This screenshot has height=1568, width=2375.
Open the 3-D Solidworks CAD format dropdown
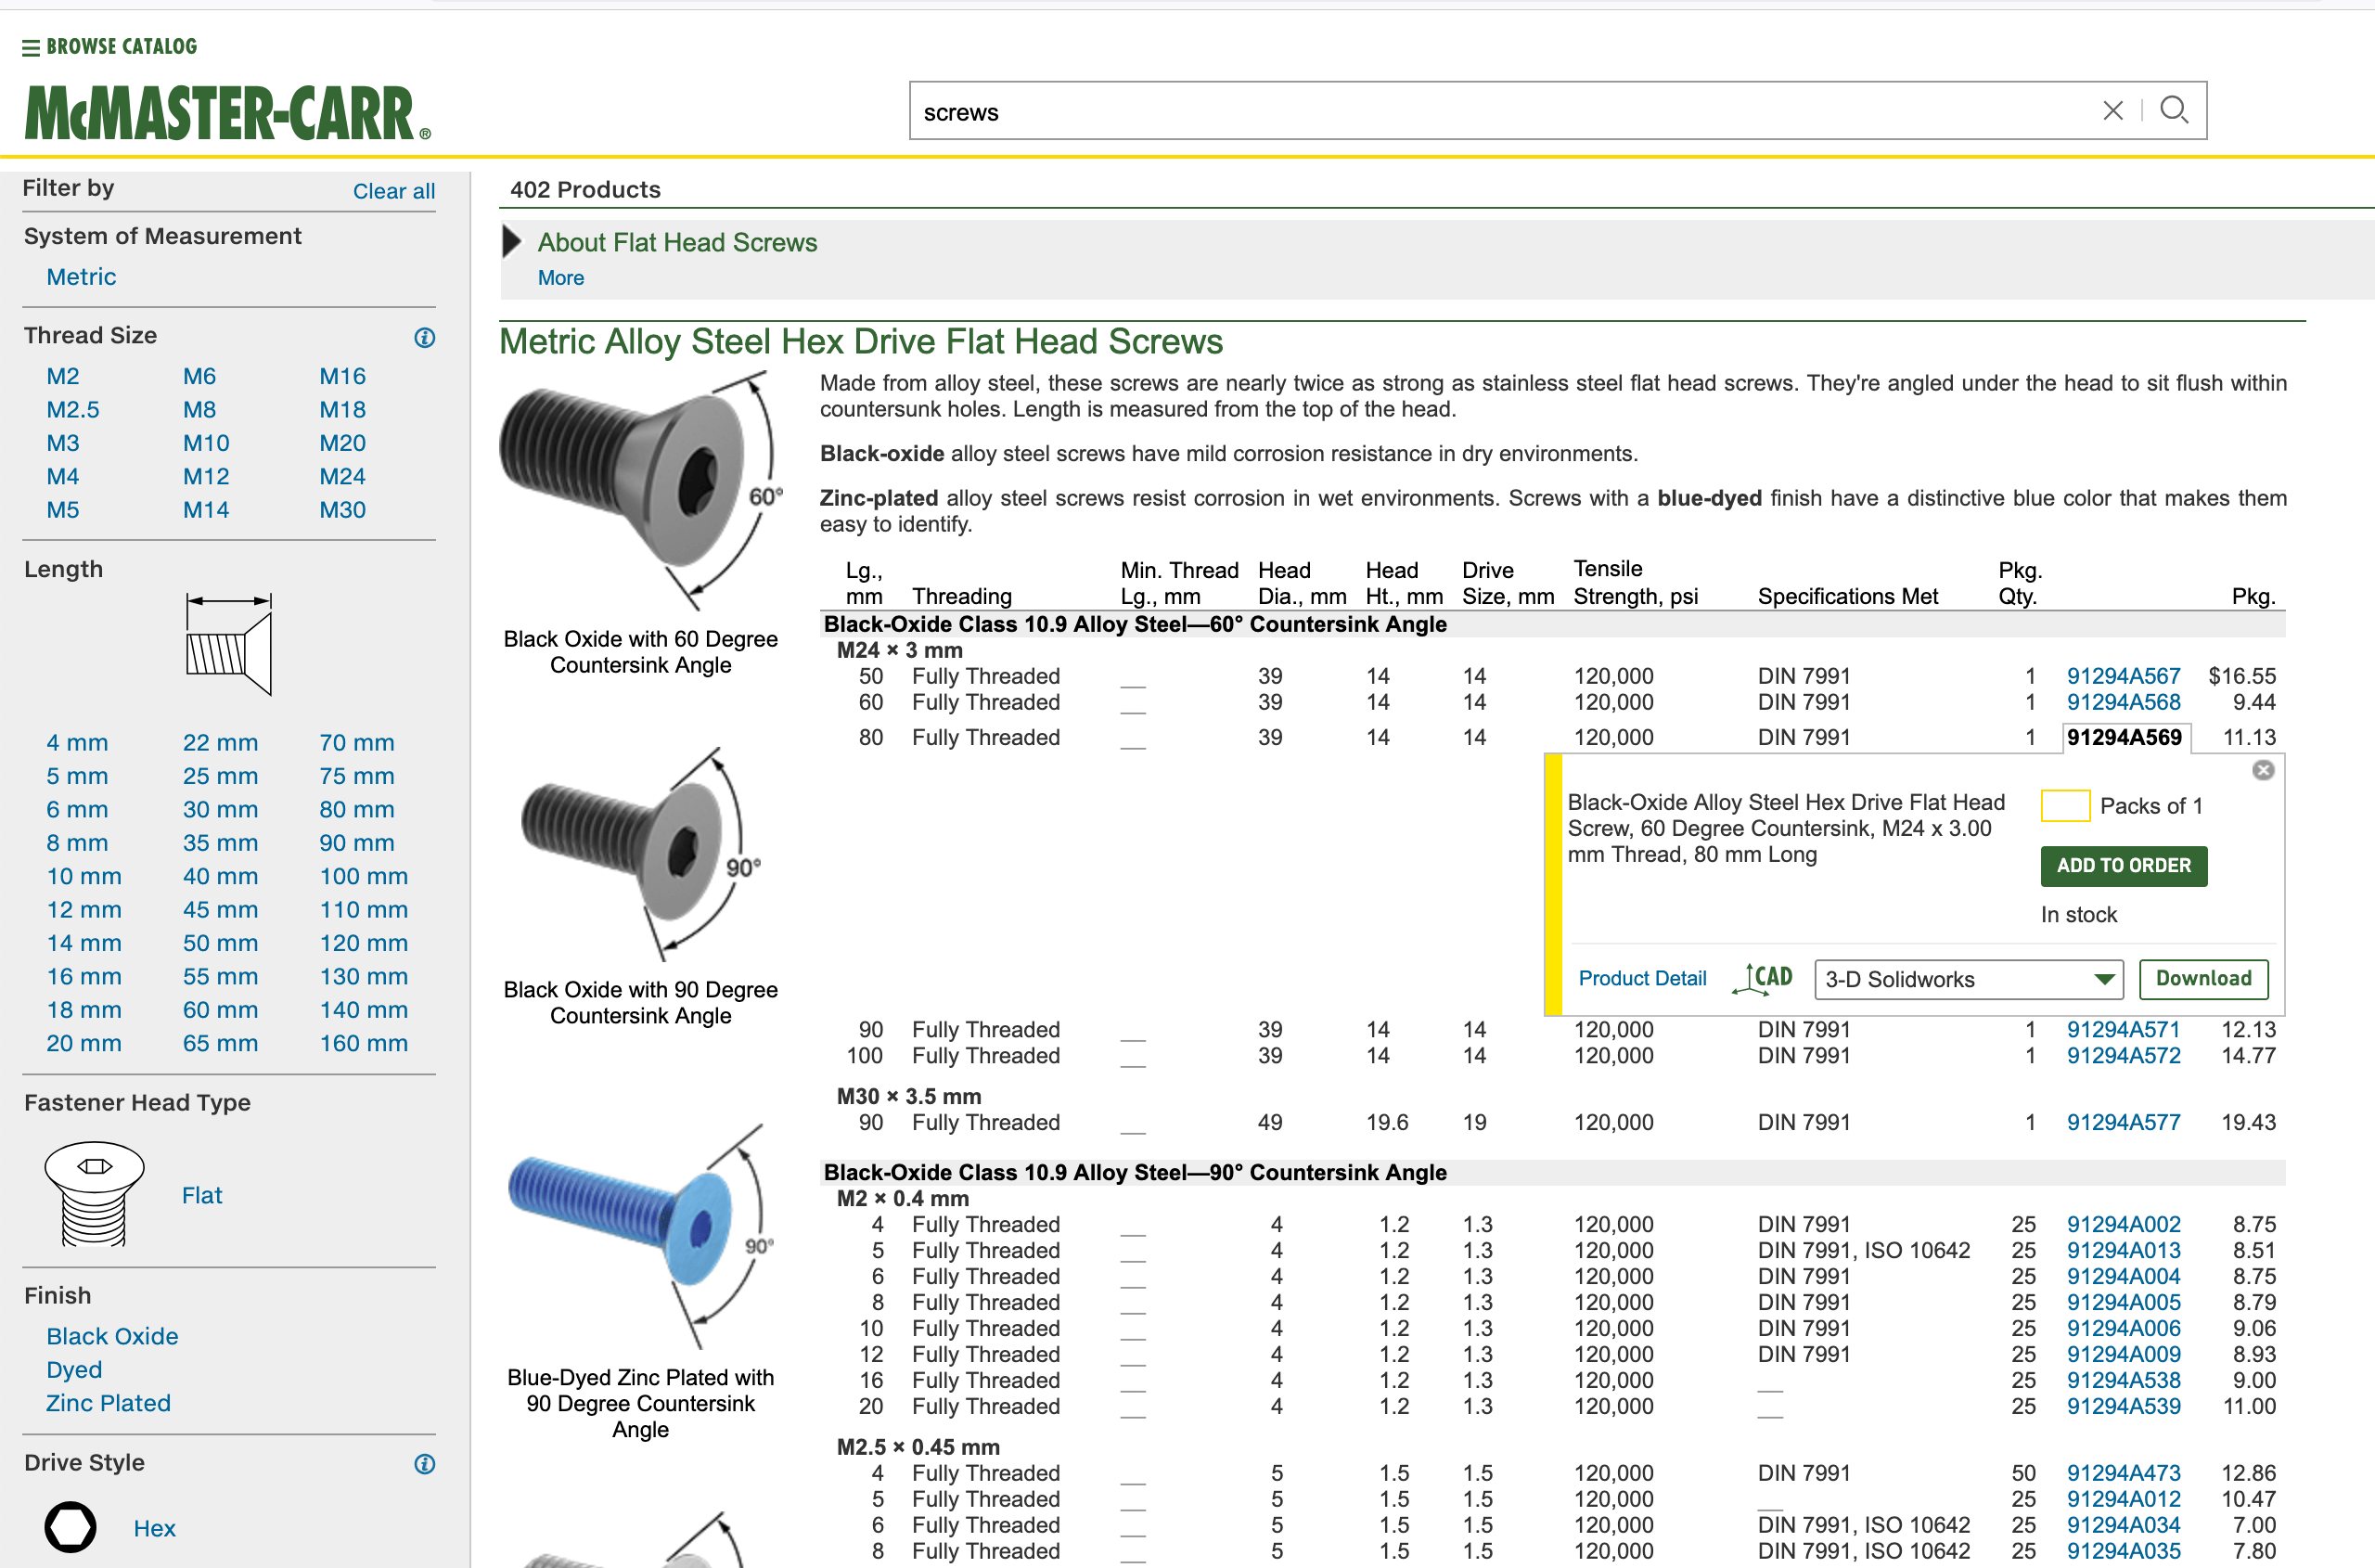coord(1968,979)
